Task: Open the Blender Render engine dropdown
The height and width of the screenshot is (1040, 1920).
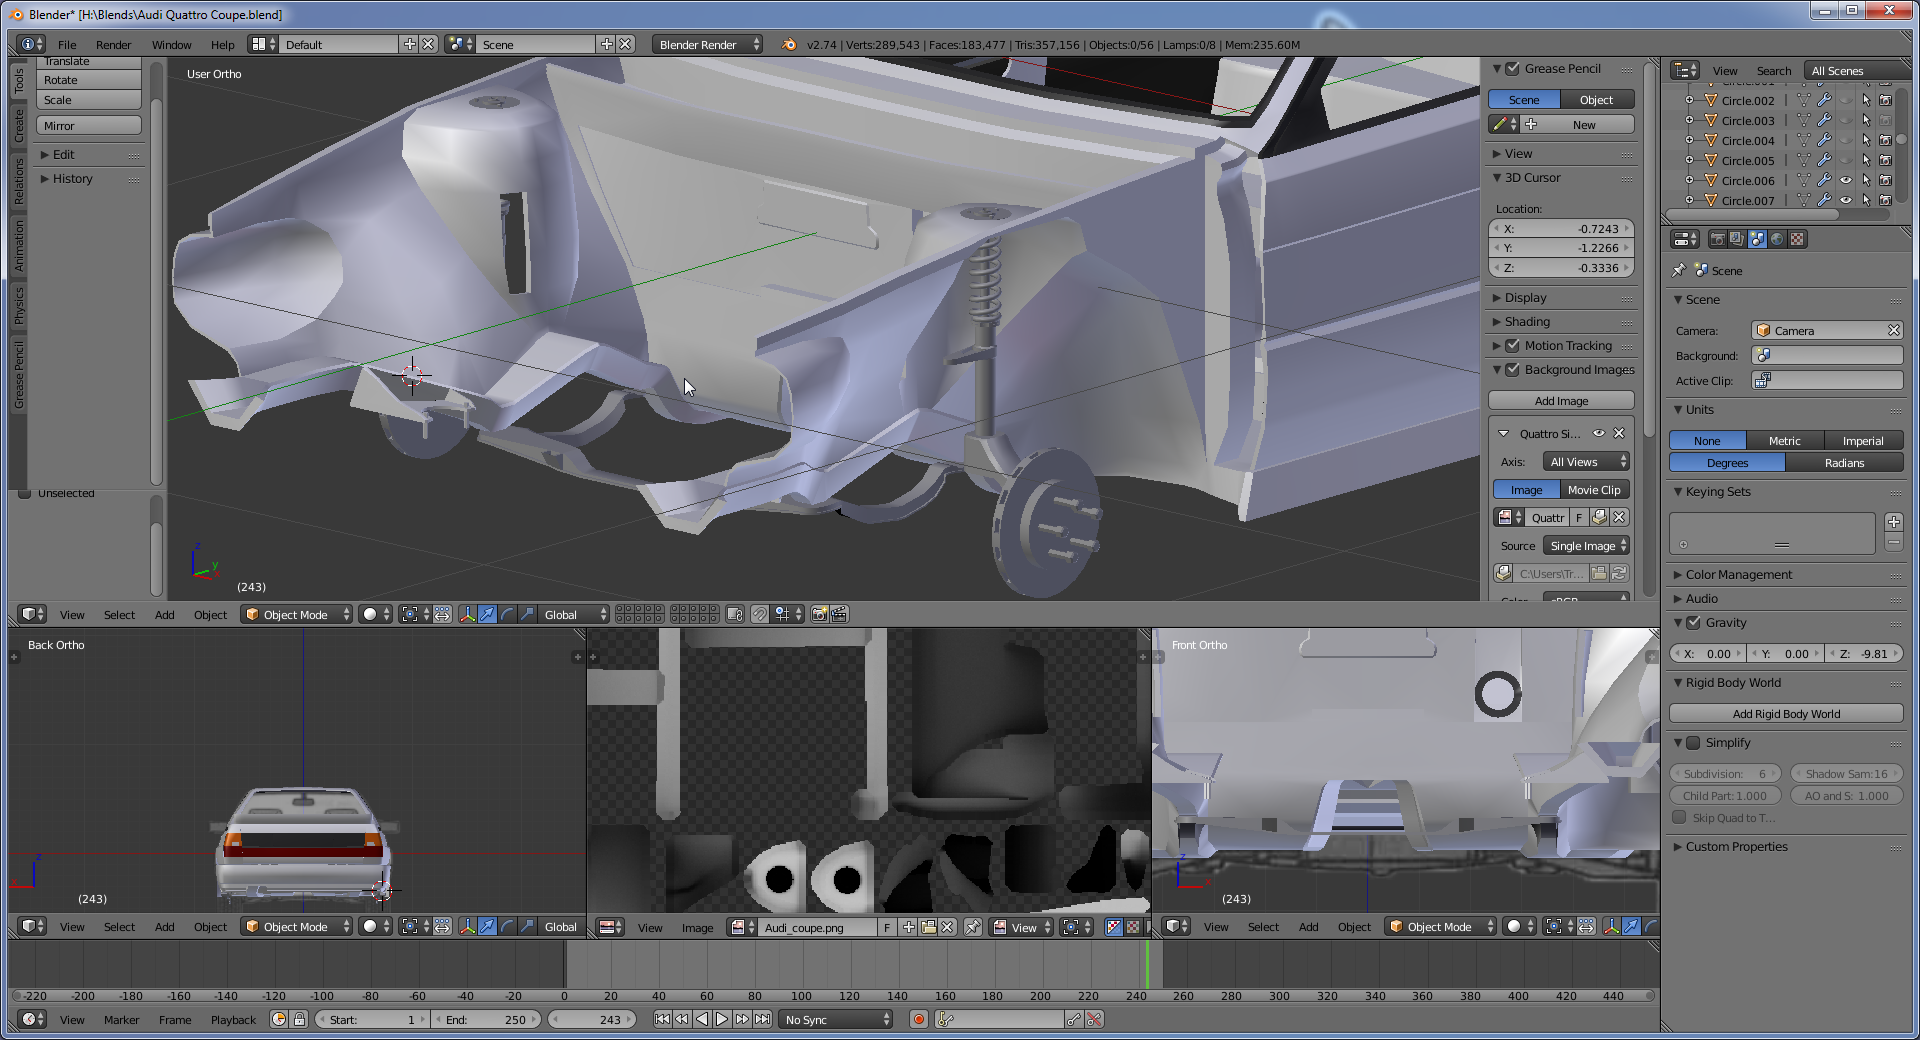Action: click(708, 45)
